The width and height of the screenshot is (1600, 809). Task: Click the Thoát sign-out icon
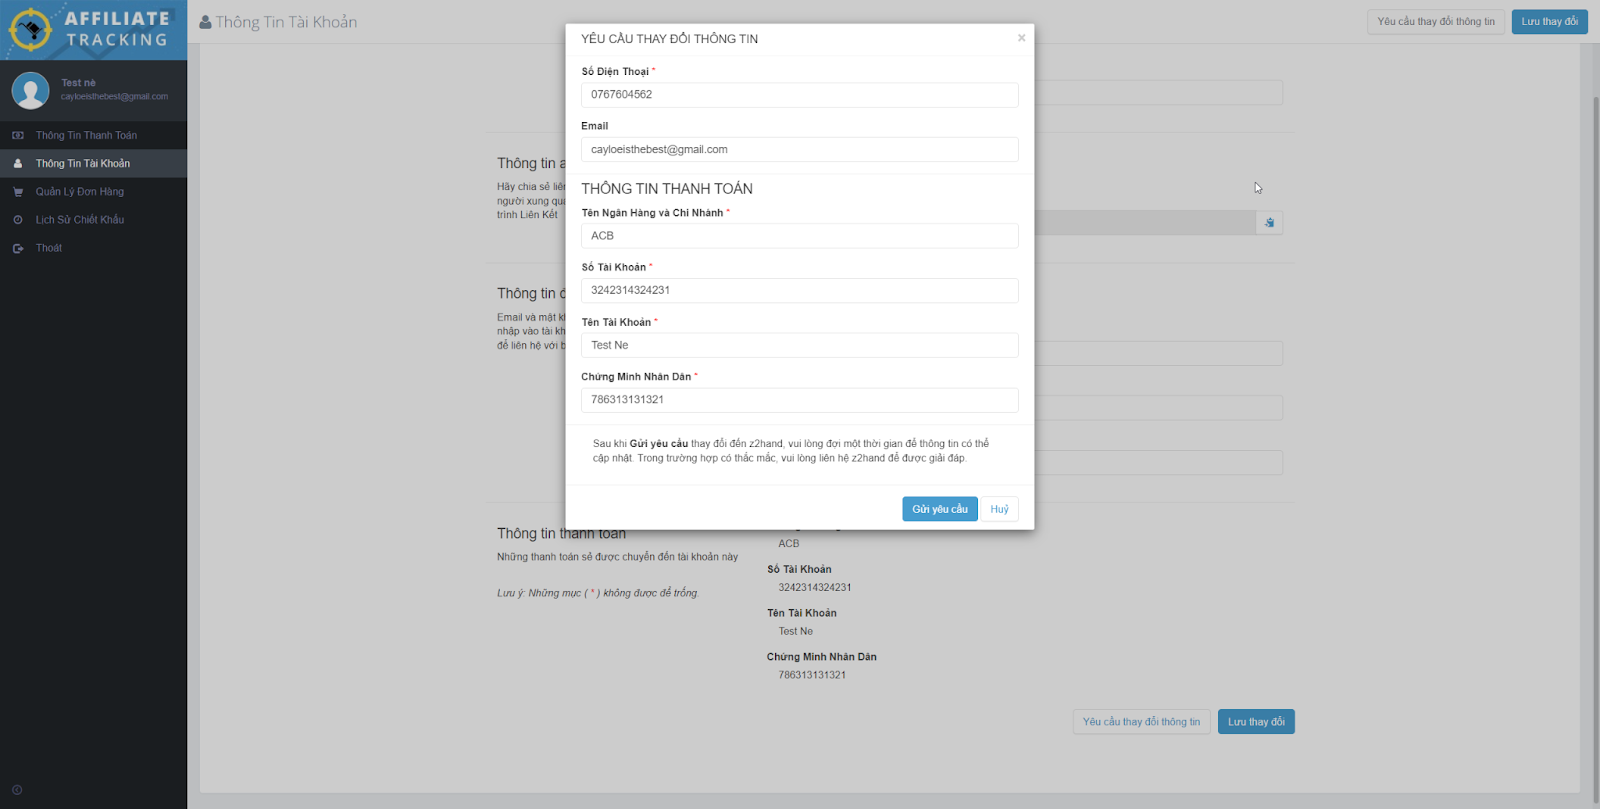point(18,248)
